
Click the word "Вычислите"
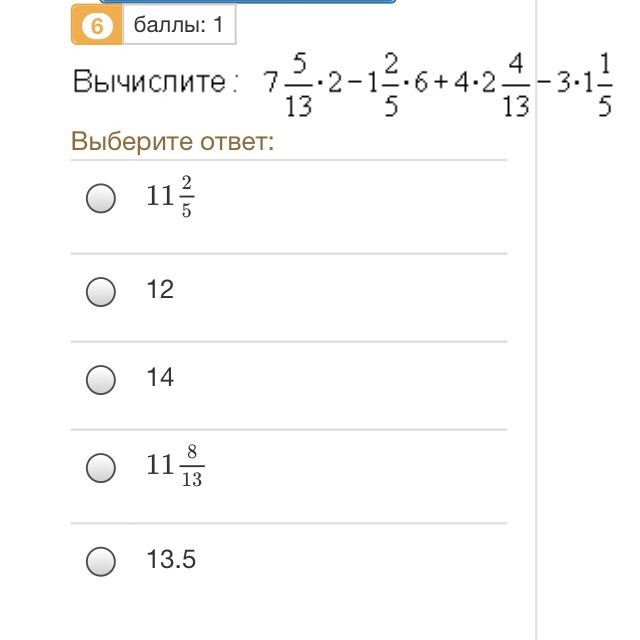click(x=150, y=83)
